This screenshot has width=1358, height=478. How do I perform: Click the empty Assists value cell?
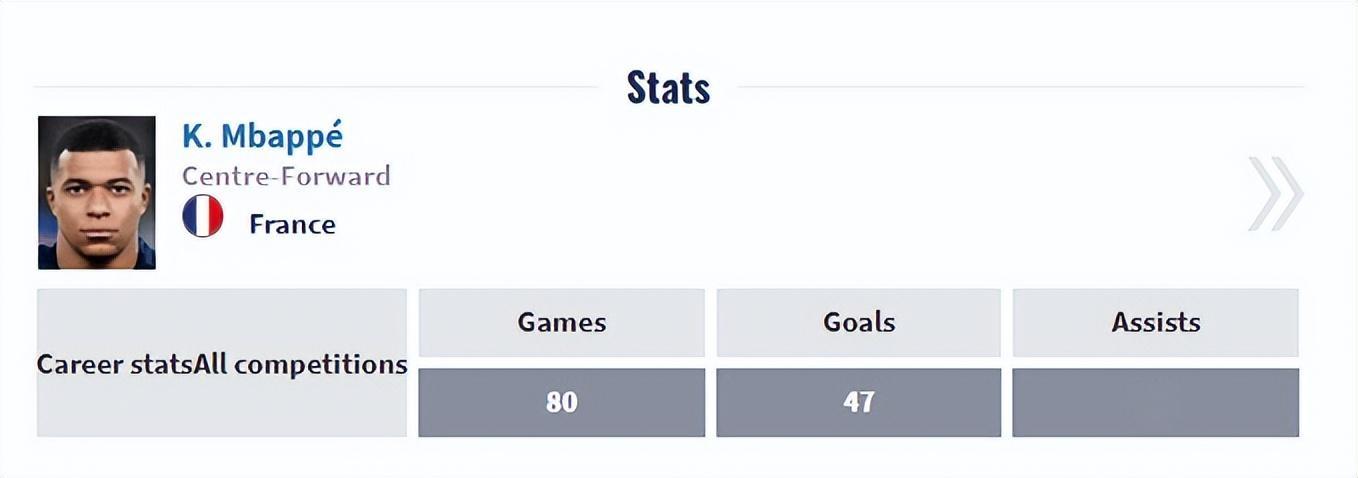point(1155,402)
